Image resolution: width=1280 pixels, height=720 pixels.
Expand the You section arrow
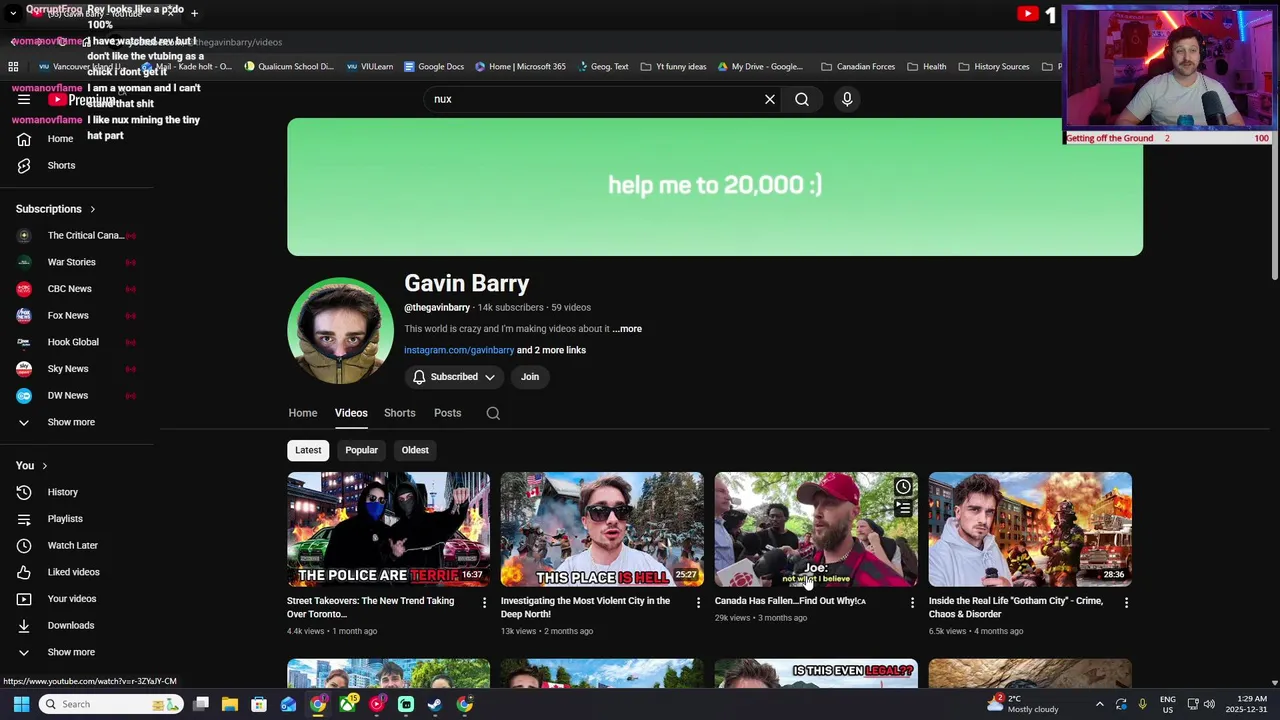(44, 466)
